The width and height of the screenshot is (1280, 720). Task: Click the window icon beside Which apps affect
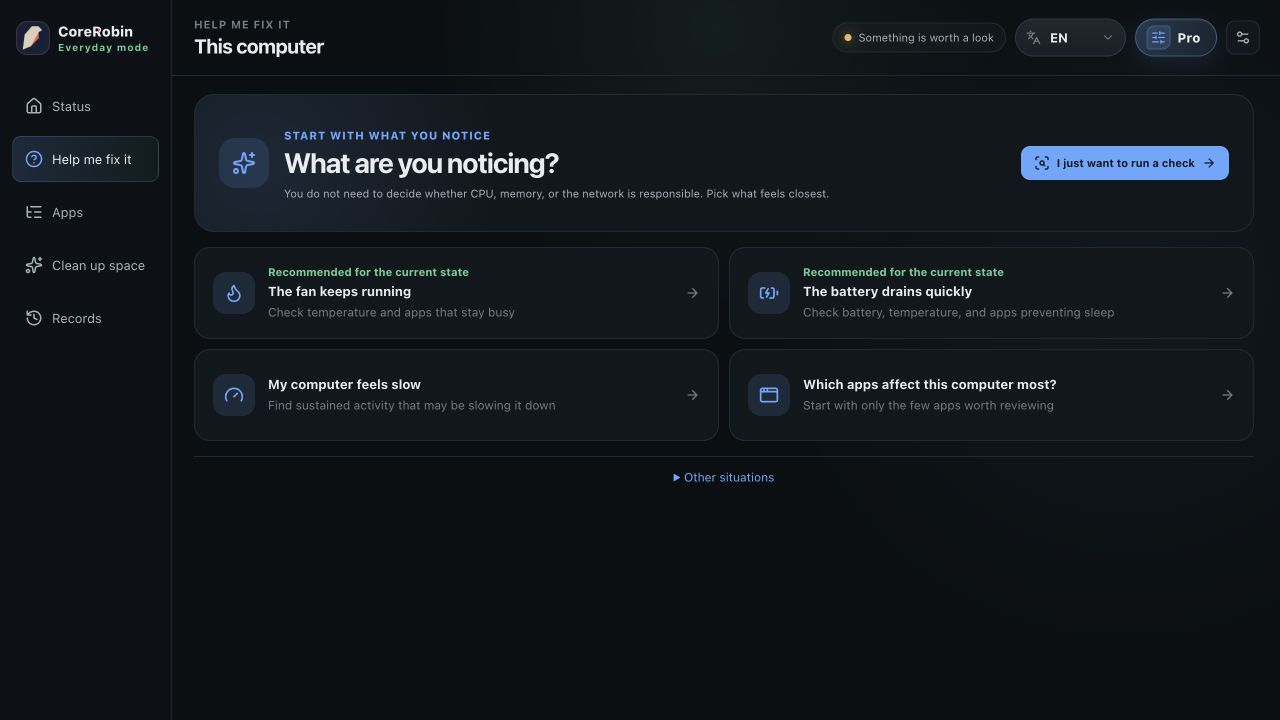[769, 395]
